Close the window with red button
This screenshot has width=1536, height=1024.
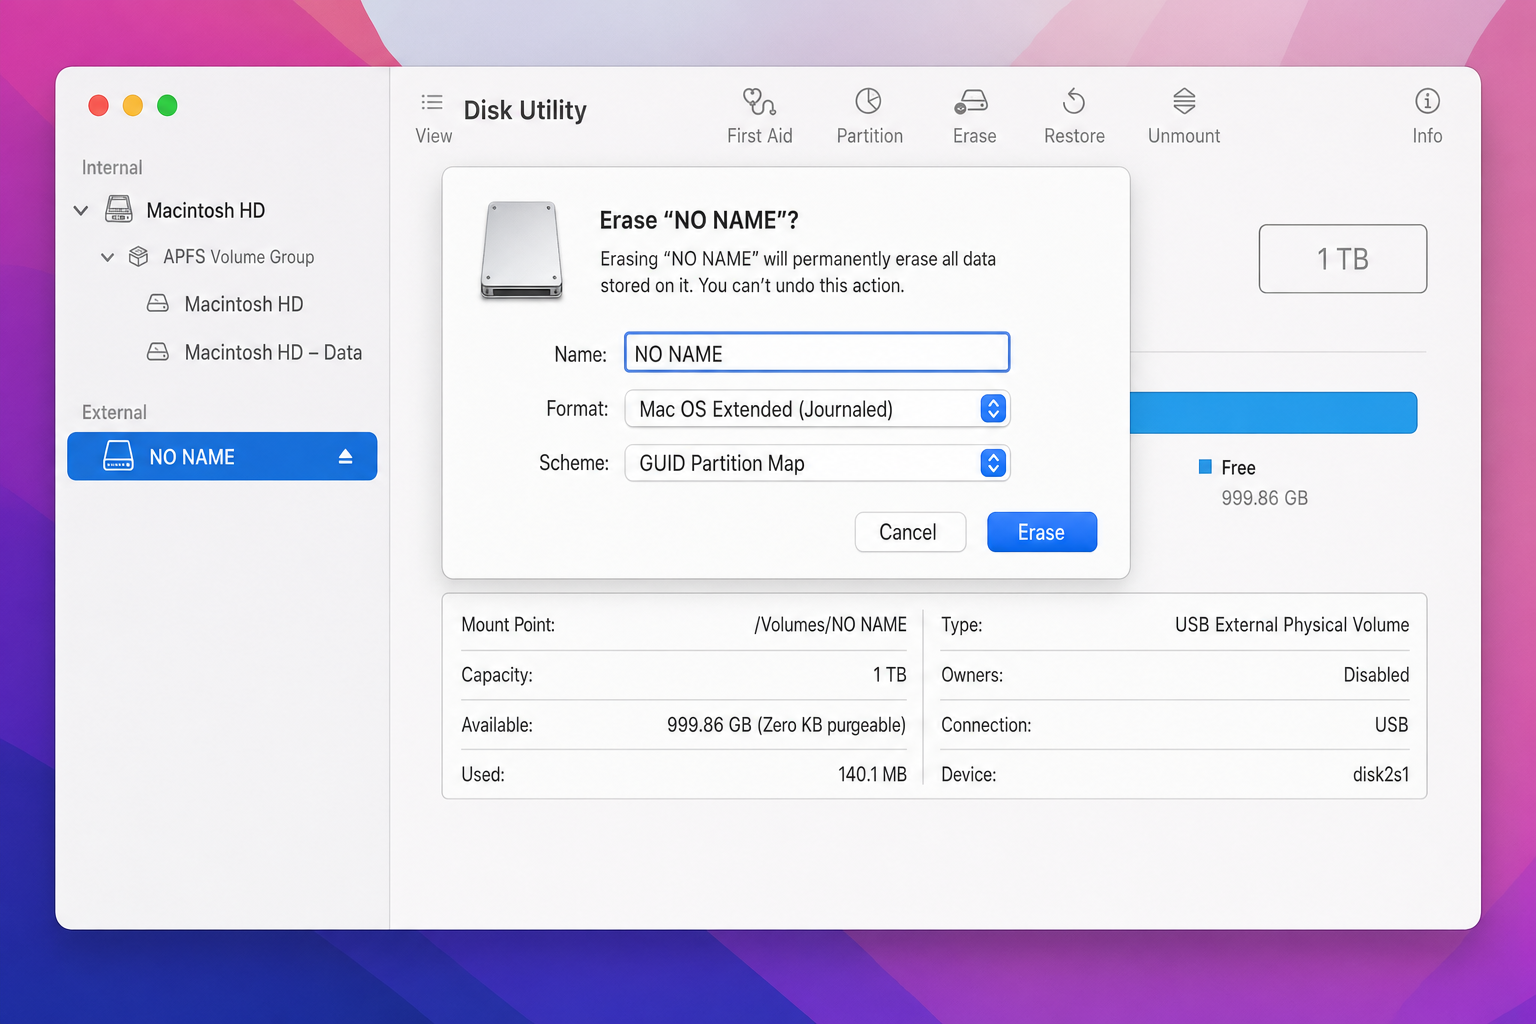[x=98, y=105]
